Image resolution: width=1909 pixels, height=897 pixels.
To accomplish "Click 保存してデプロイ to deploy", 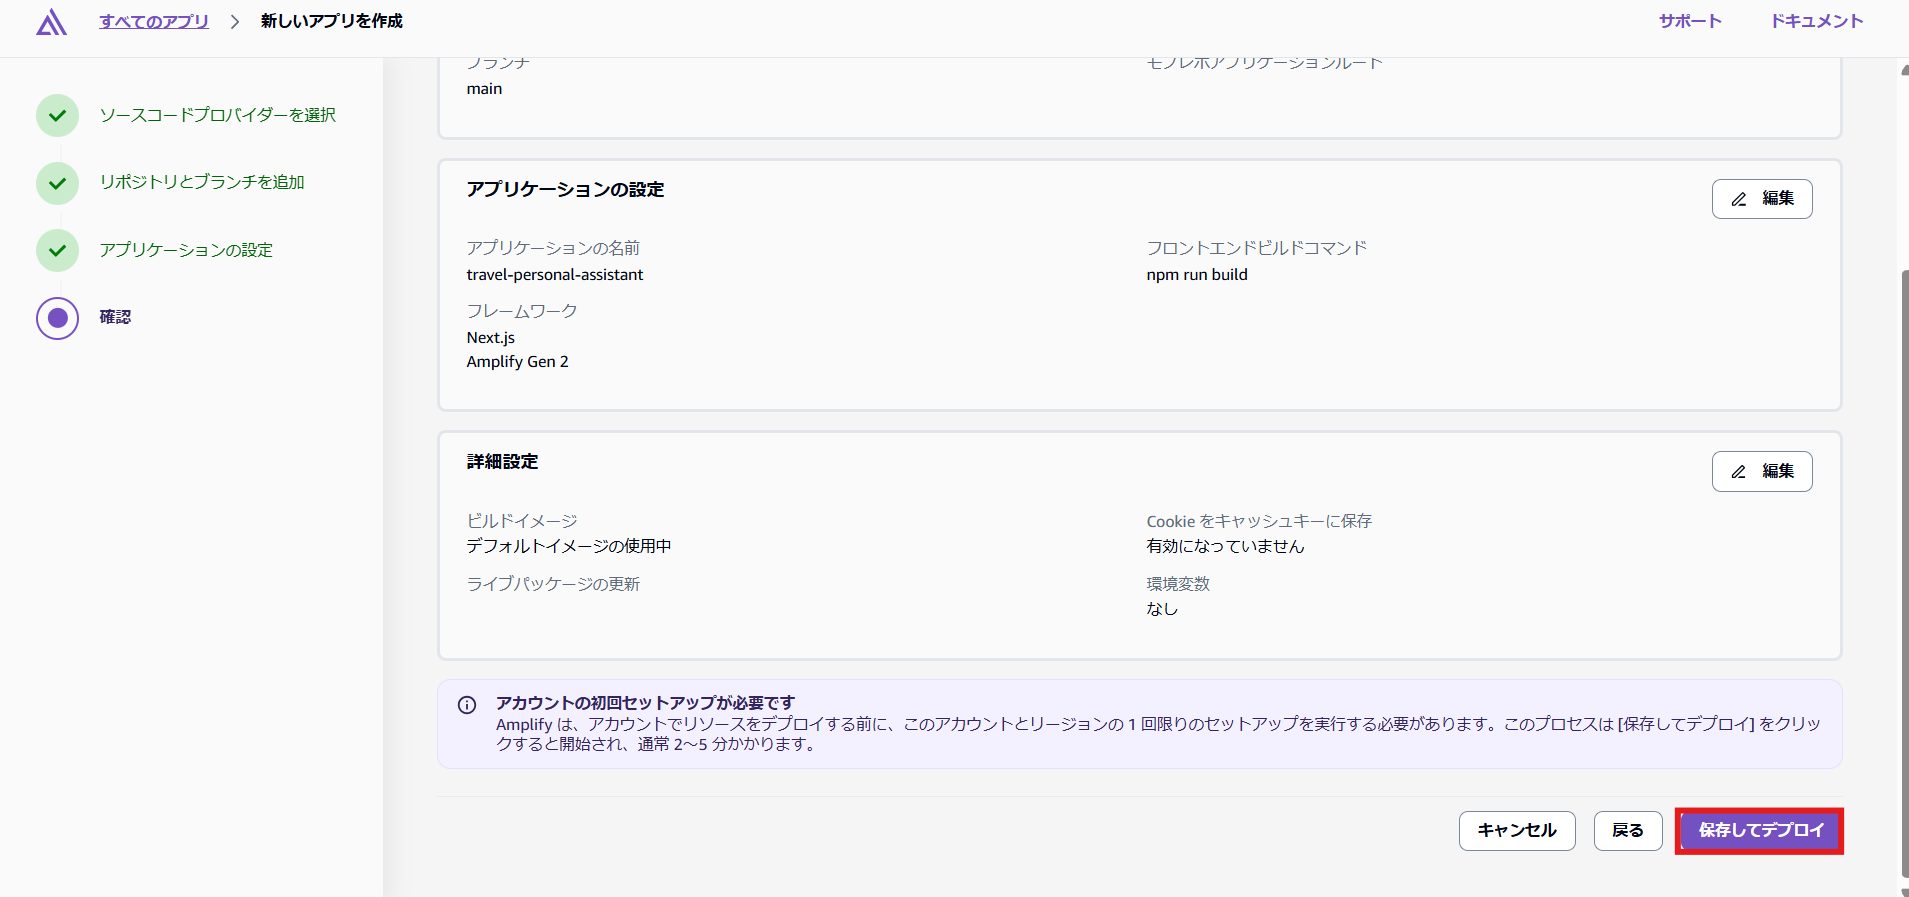I will pos(1760,831).
